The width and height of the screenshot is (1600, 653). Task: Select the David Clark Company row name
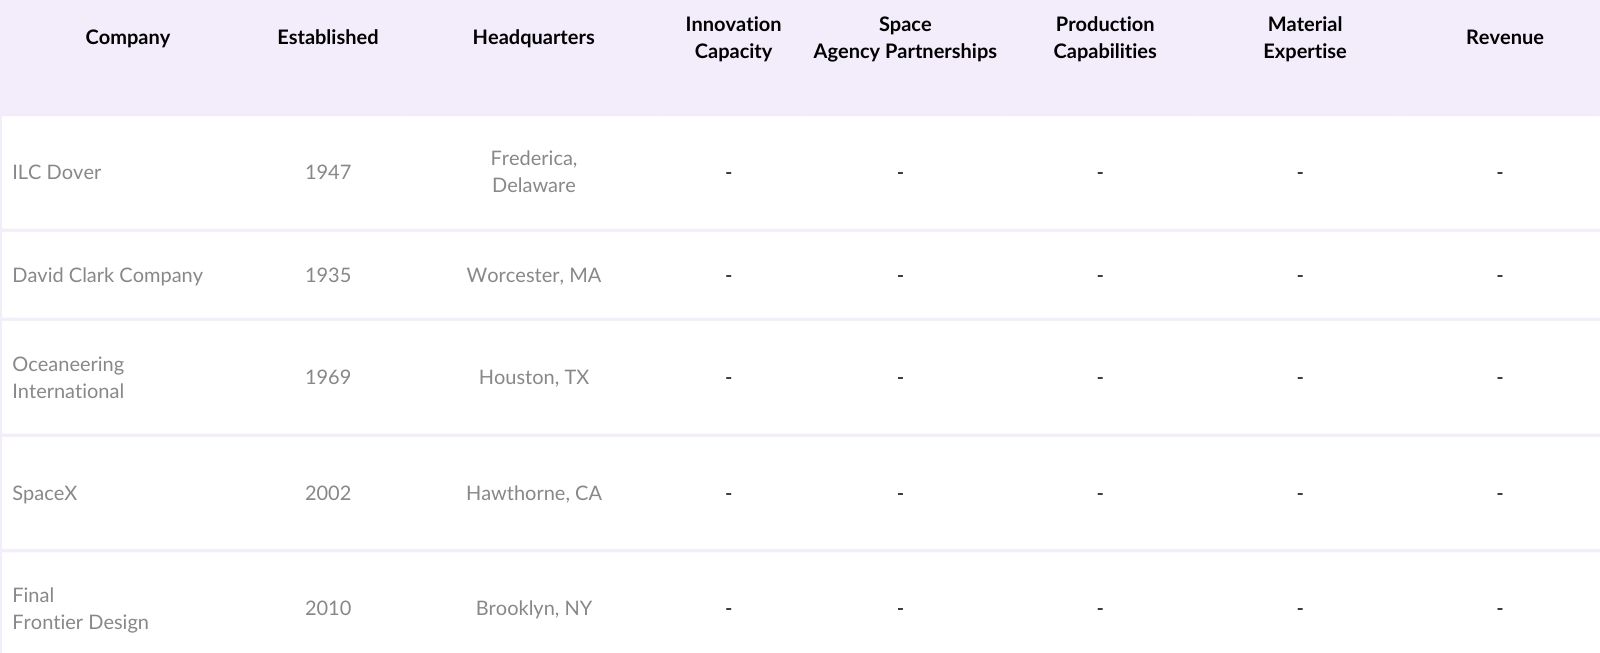pos(108,275)
